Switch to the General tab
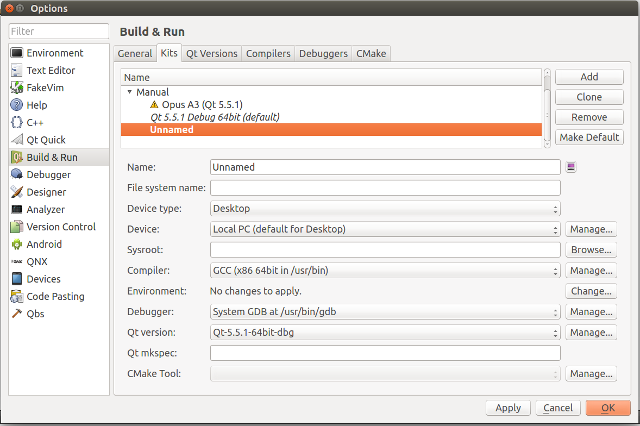Screen dimensions: 640x426 [135, 53]
